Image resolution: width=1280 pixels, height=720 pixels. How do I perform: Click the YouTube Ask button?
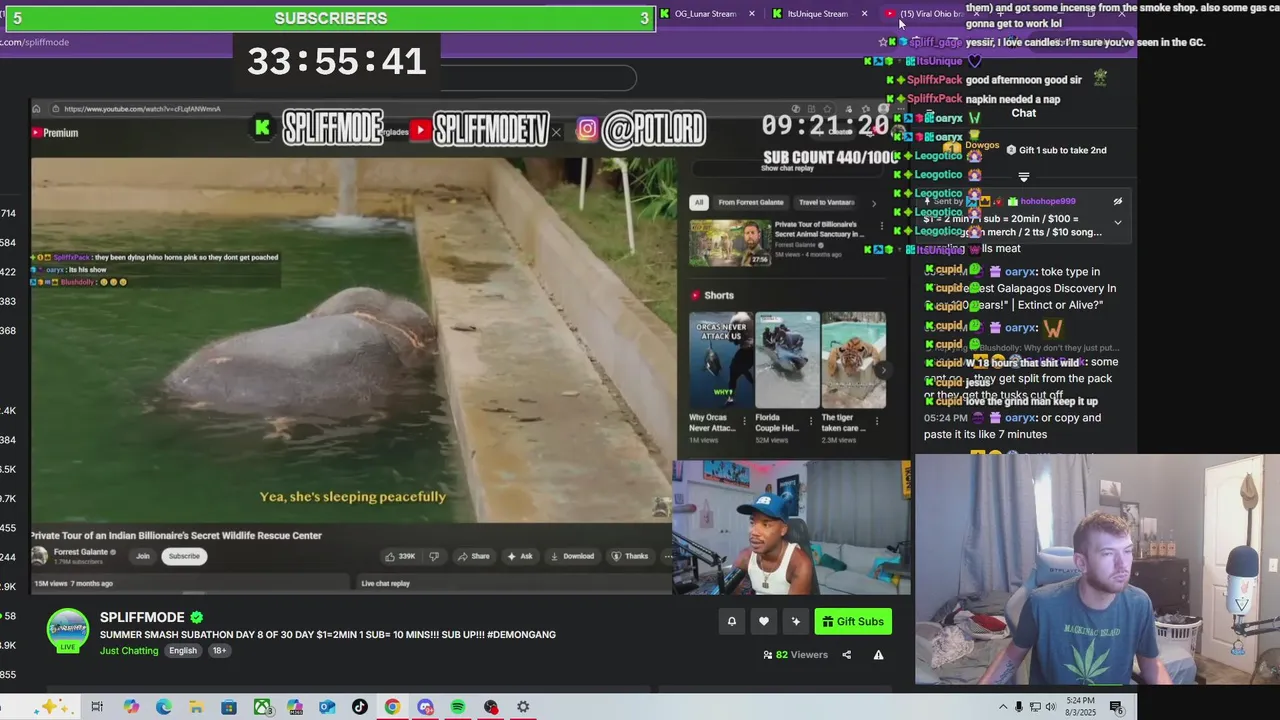point(520,556)
